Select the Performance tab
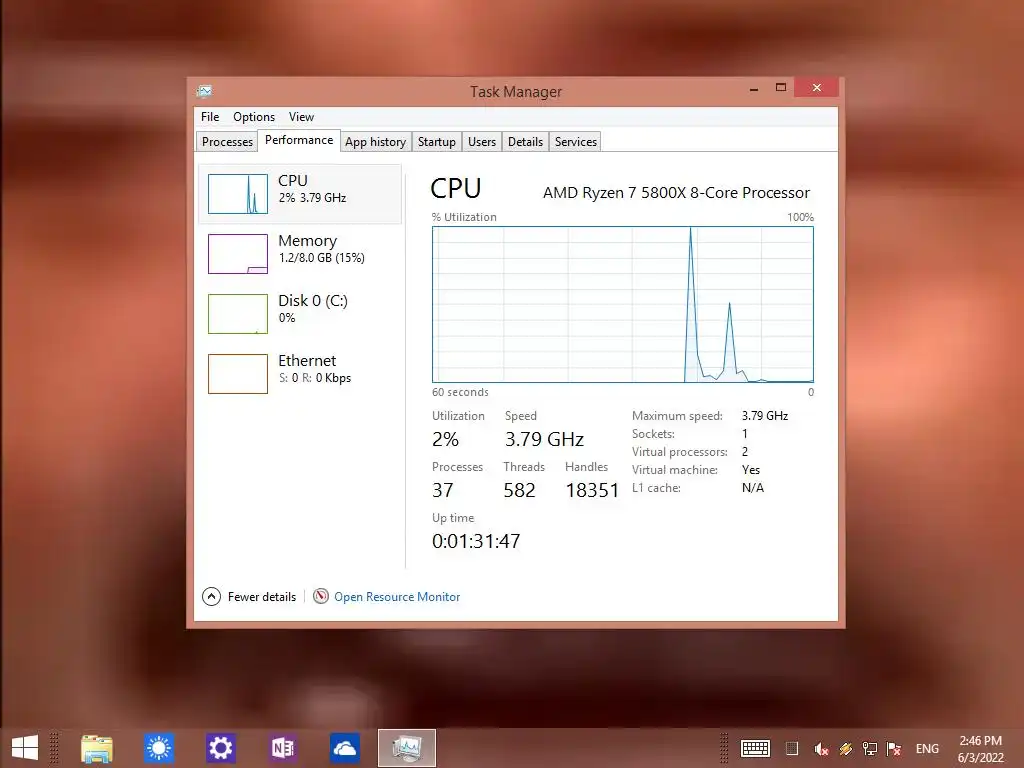 point(298,140)
